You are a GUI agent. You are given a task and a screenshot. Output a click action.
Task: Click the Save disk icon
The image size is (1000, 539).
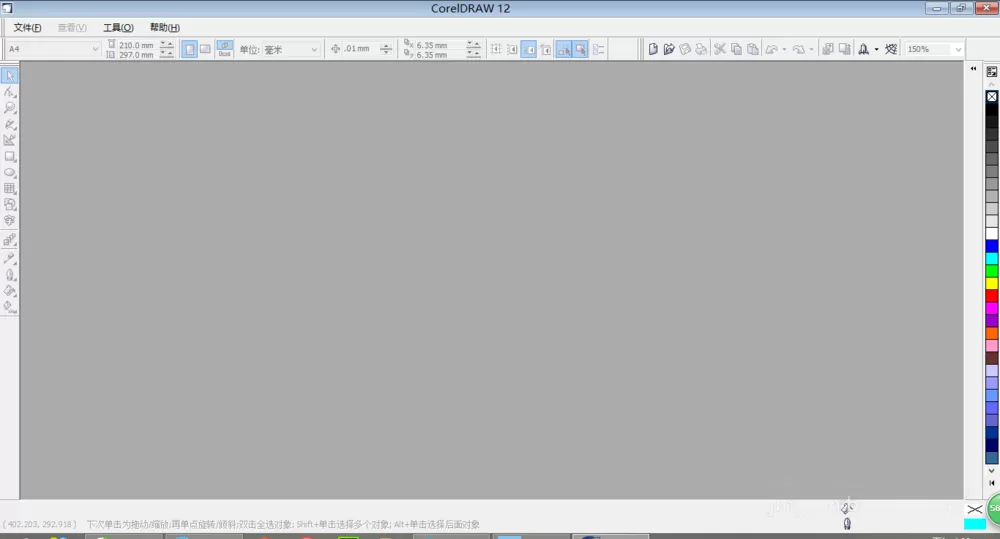pos(685,49)
